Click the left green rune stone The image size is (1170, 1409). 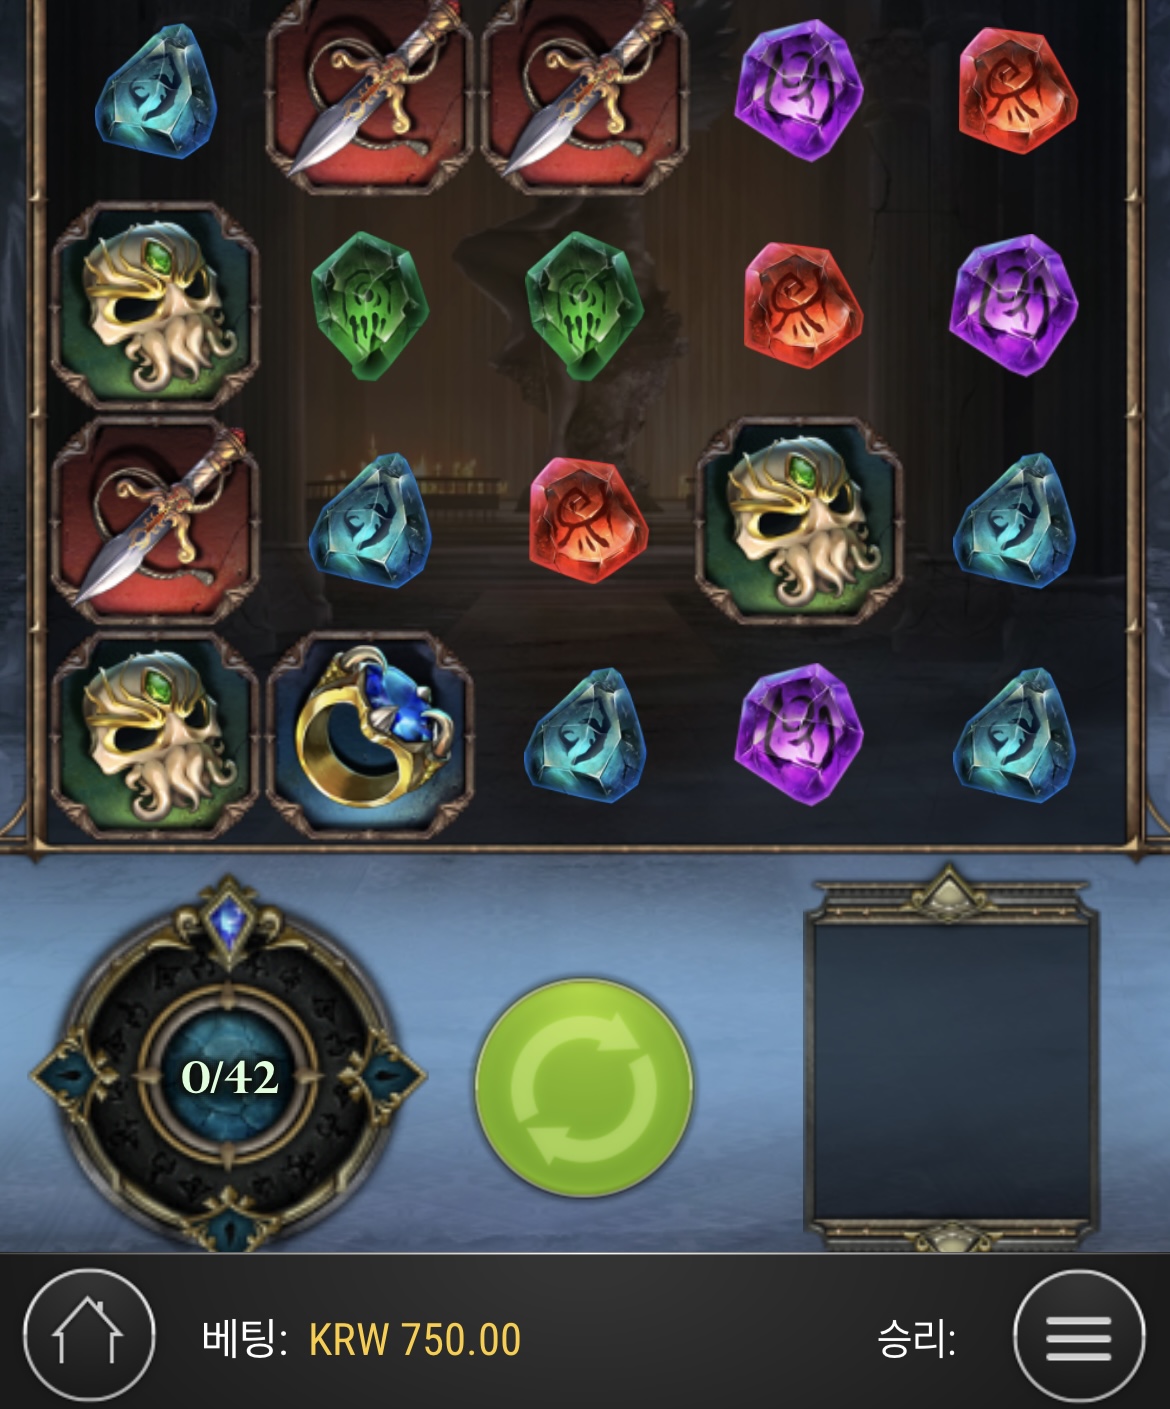pos(369,306)
